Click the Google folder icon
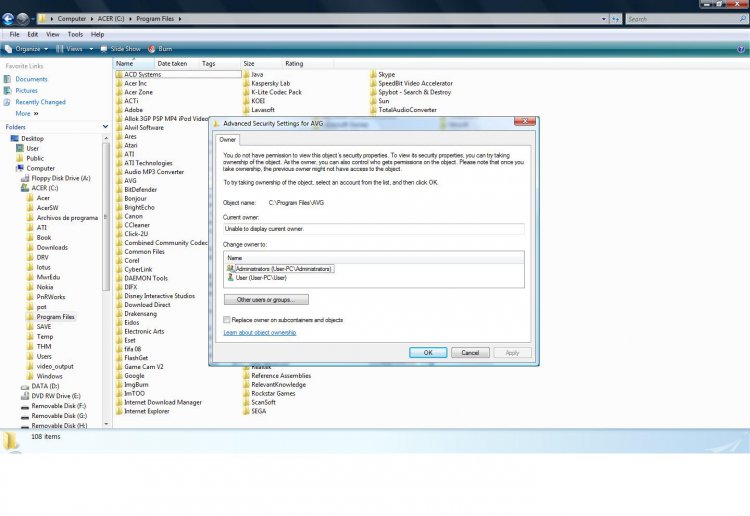Viewport: 750px width, 516px height. click(x=119, y=376)
